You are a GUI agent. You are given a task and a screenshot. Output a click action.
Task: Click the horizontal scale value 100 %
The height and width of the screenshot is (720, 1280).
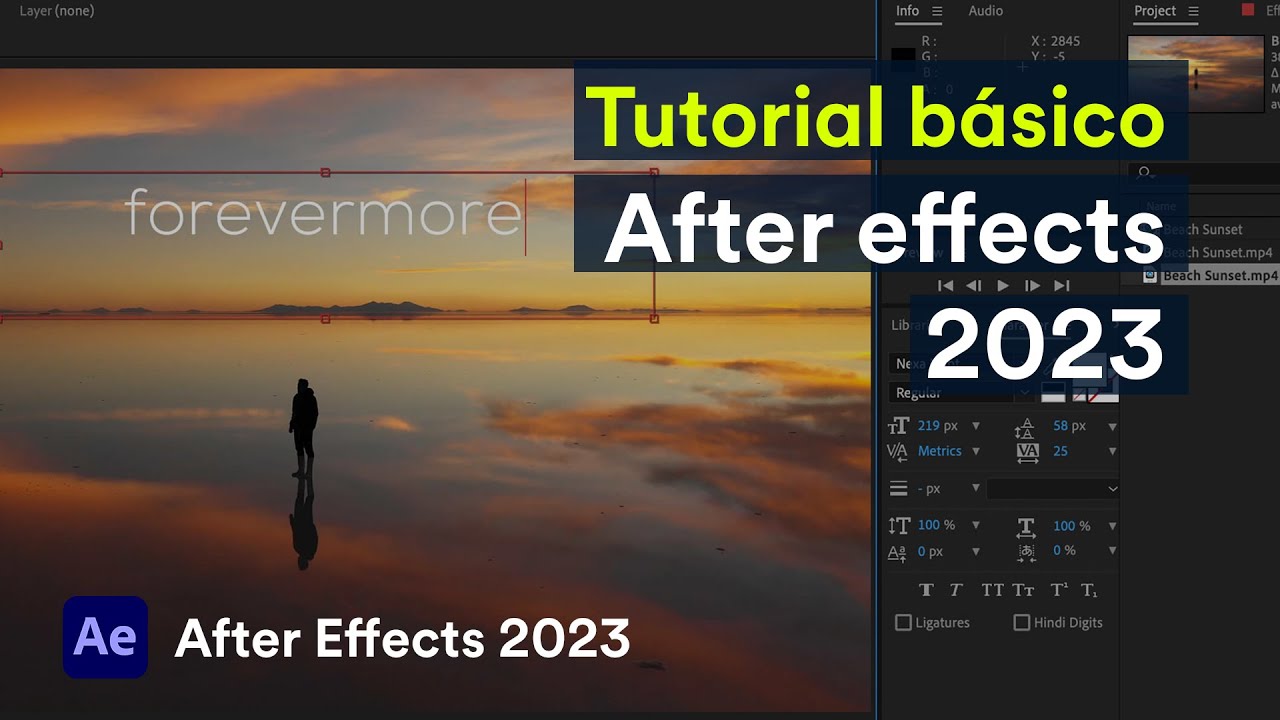click(x=1071, y=526)
